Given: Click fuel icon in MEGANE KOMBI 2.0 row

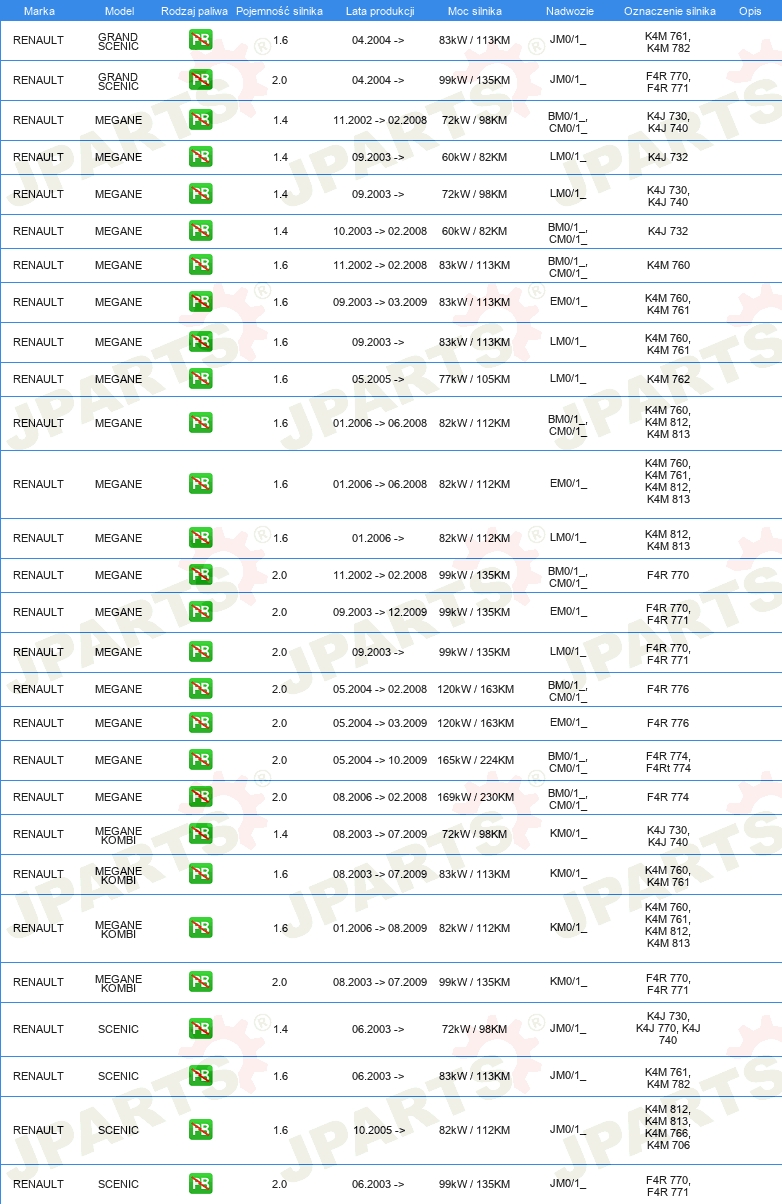Looking at the screenshot, I should pos(200,982).
